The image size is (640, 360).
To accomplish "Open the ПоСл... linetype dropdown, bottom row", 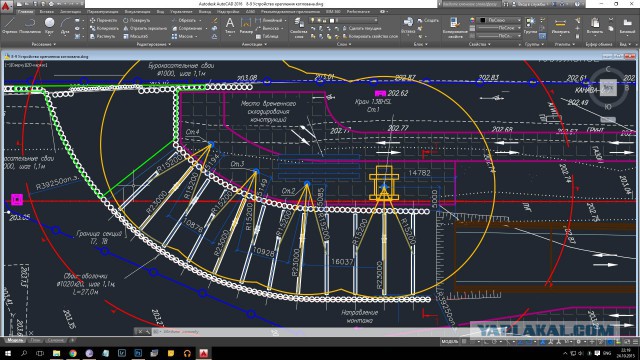I will pyautogui.click(x=500, y=36).
